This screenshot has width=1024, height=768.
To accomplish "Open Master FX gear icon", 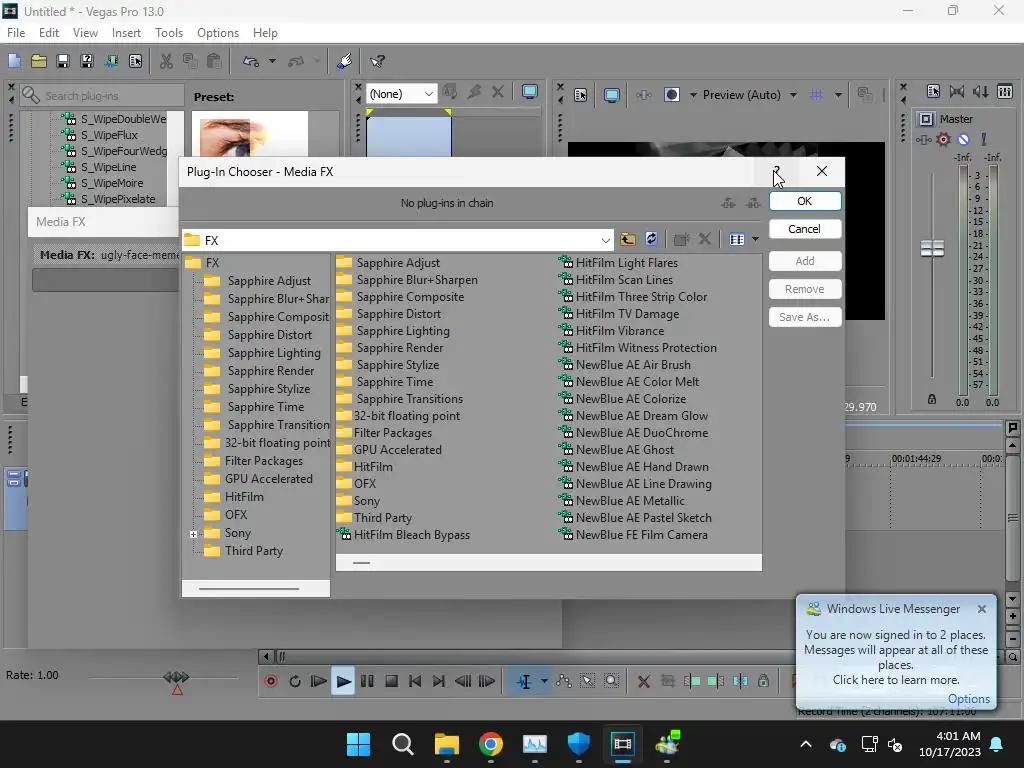I will tap(943, 139).
